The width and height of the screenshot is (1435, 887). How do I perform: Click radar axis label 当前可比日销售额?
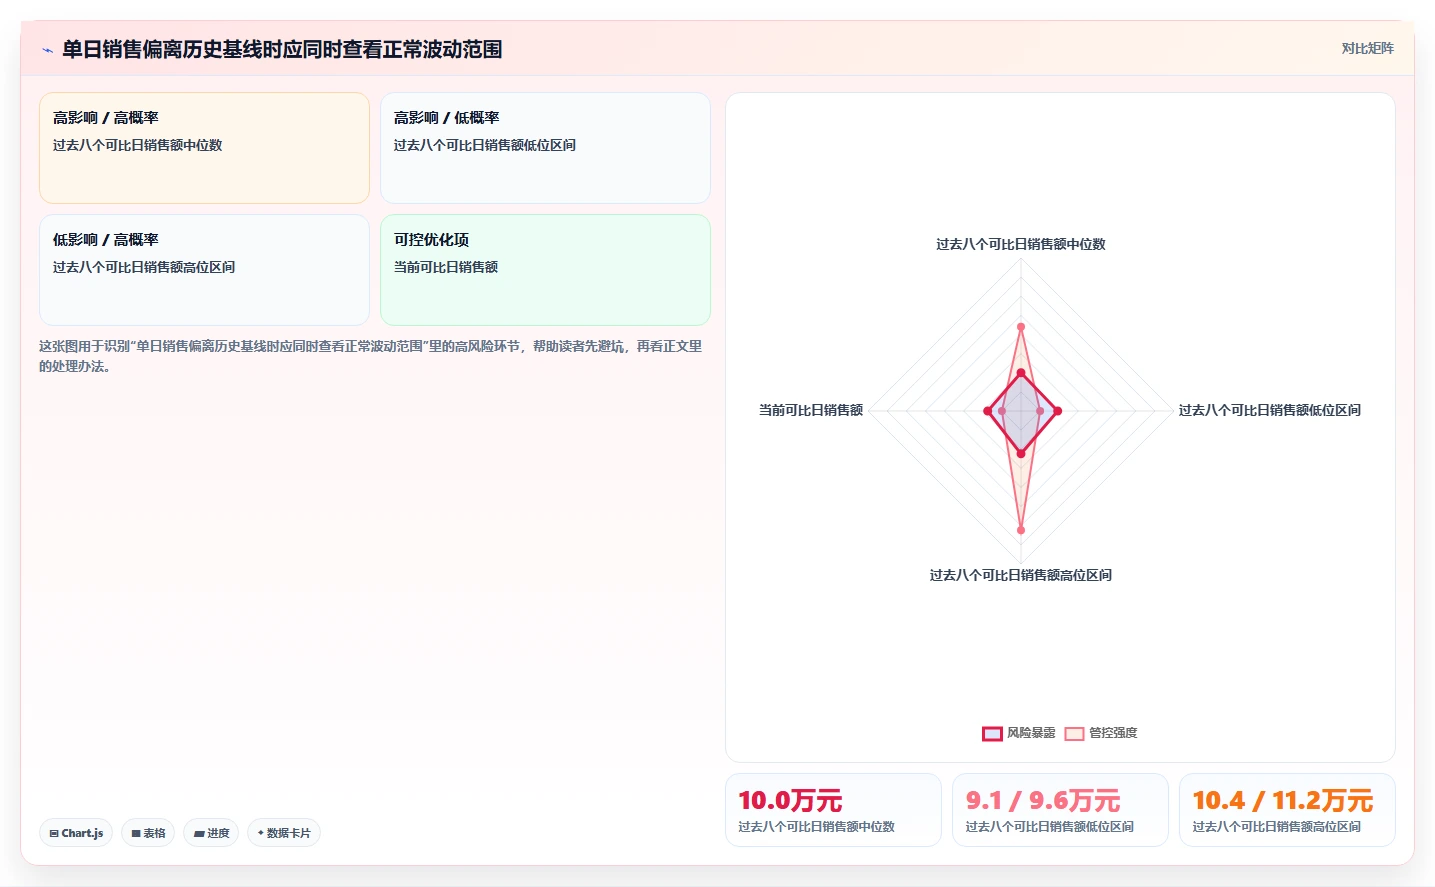coord(810,410)
